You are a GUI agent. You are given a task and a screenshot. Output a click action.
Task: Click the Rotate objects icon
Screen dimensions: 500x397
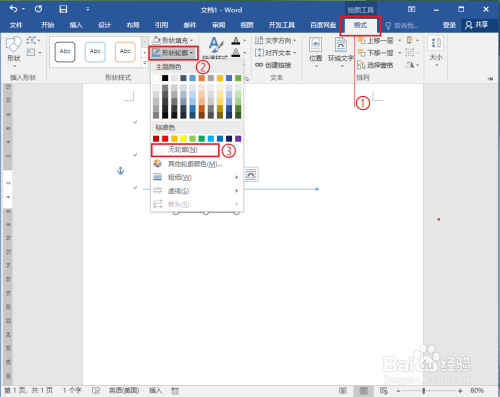tap(410, 65)
